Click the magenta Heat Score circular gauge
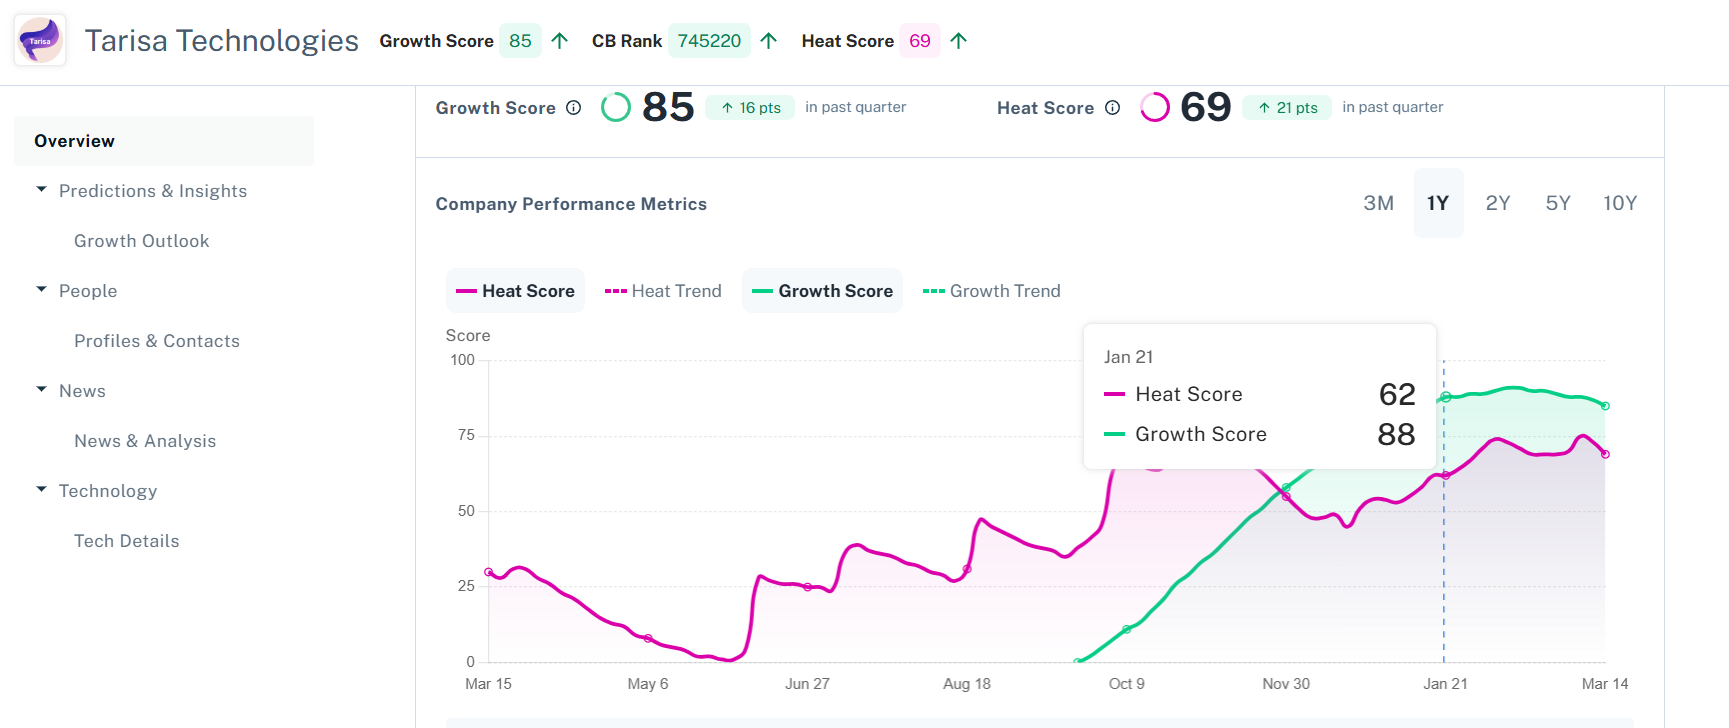 tap(1155, 107)
